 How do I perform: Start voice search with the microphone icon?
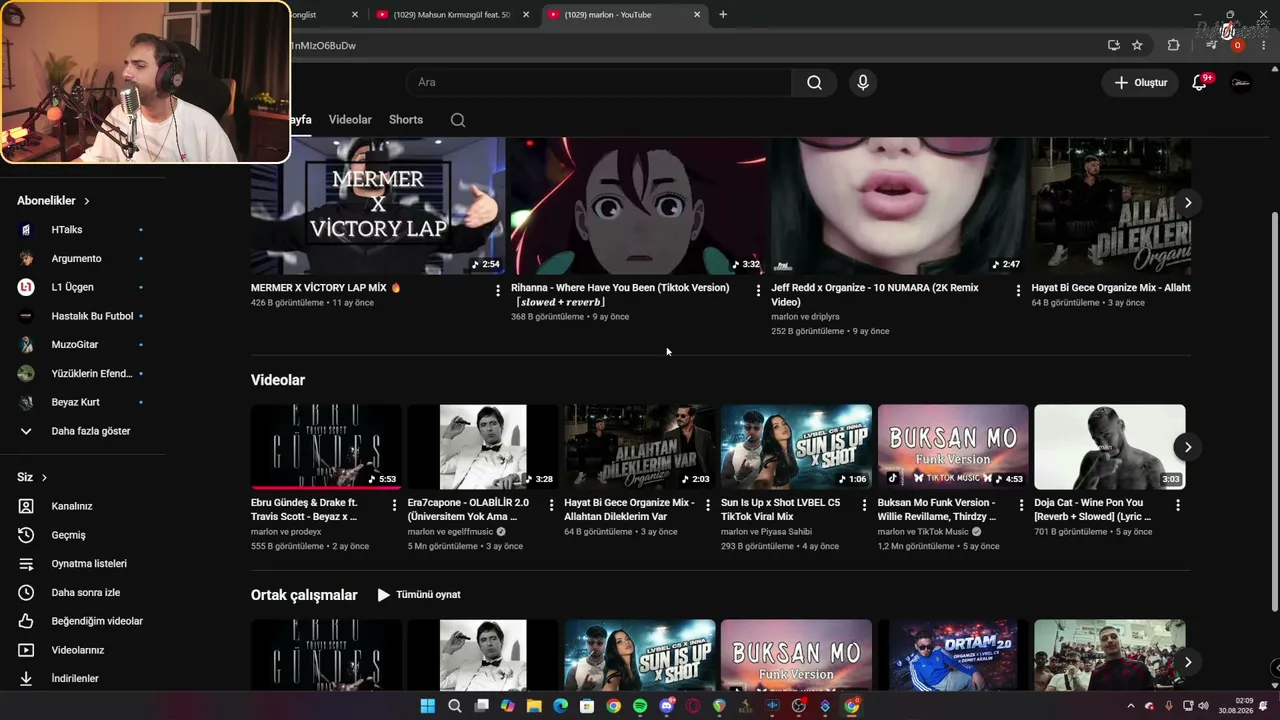coord(863,82)
